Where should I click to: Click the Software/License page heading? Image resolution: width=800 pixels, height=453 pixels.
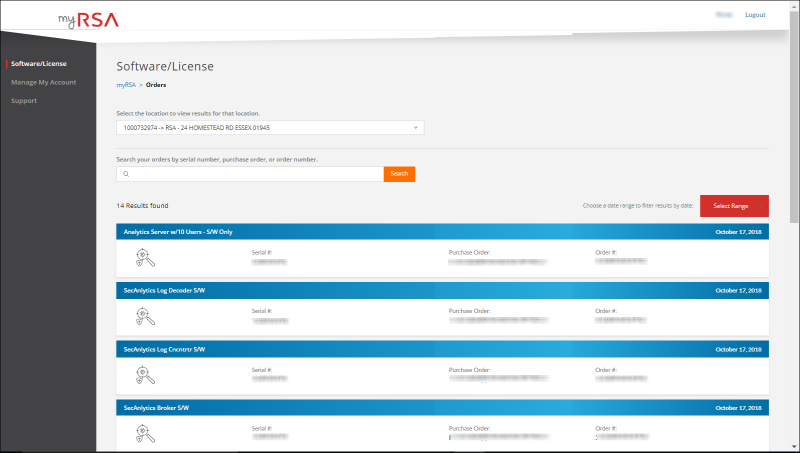165,66
